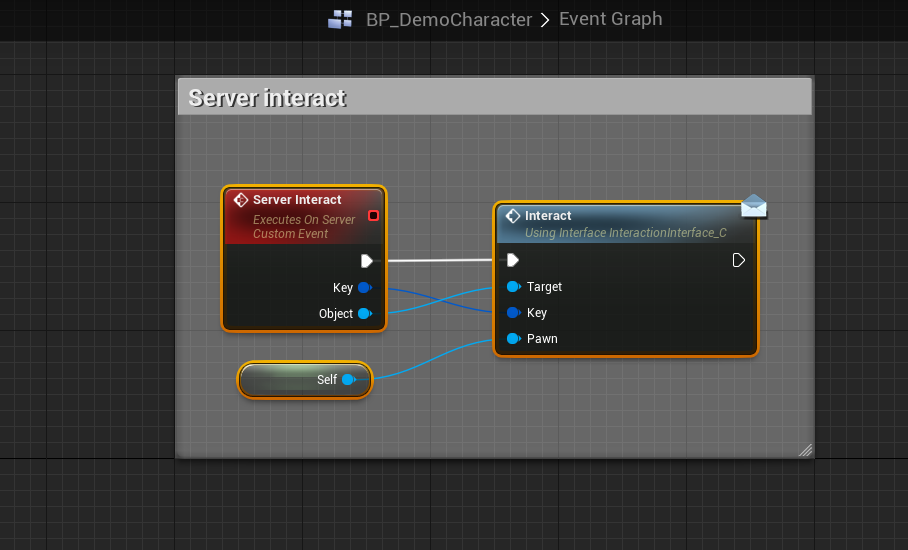Click the Blueprint icon beside BP_DemoCharacter
The image size is (908, 550).
340,19
